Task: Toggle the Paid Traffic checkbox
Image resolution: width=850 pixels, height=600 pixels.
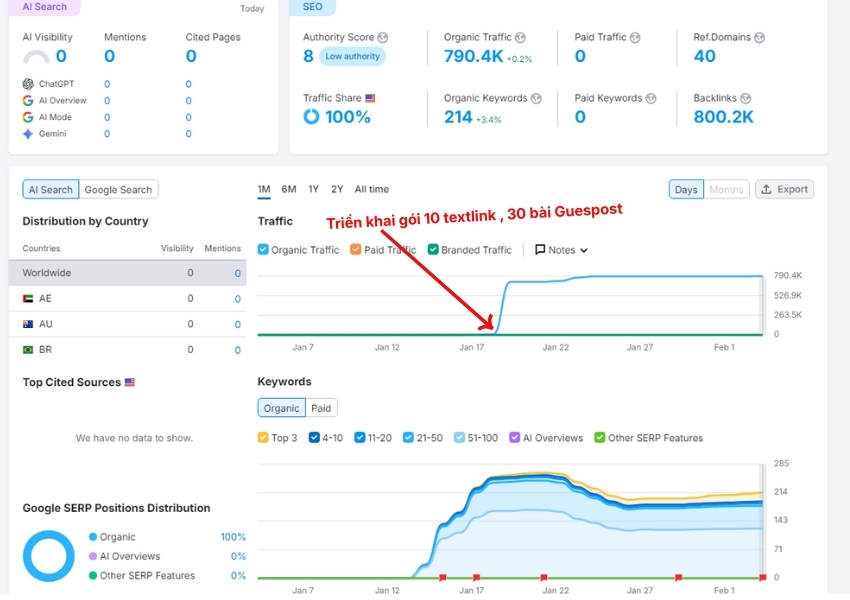Action: pyautogui.click(x=356, y=250)
